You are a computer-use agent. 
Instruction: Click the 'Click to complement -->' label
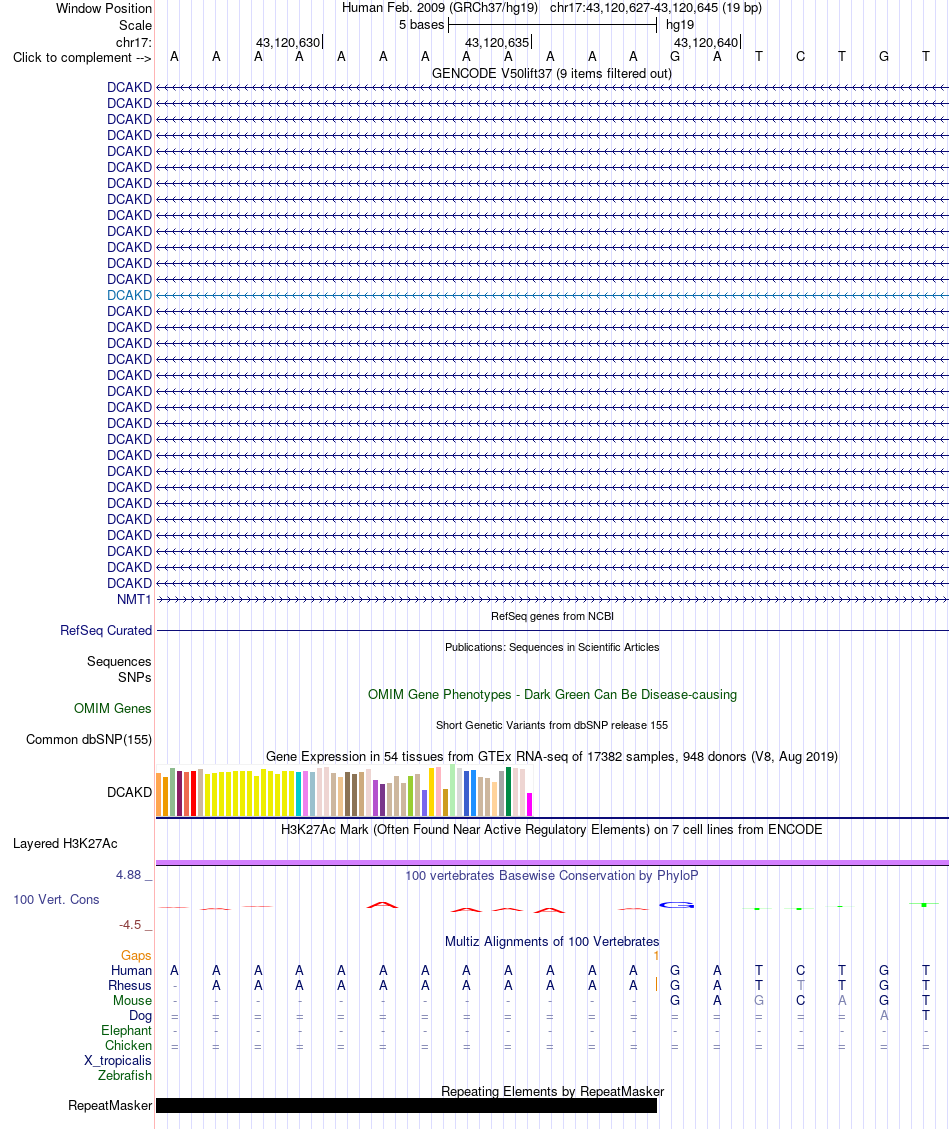(x=82, y=58)
